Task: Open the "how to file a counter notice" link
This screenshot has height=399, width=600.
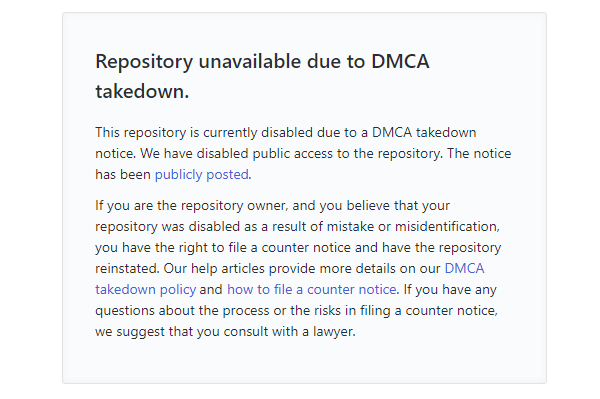Action: [x=311, y=290]
